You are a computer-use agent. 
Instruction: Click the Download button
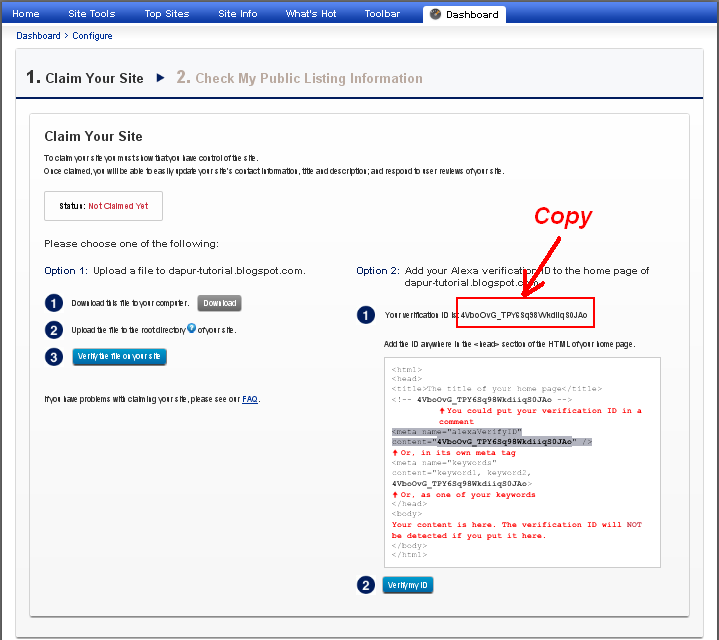220,303
